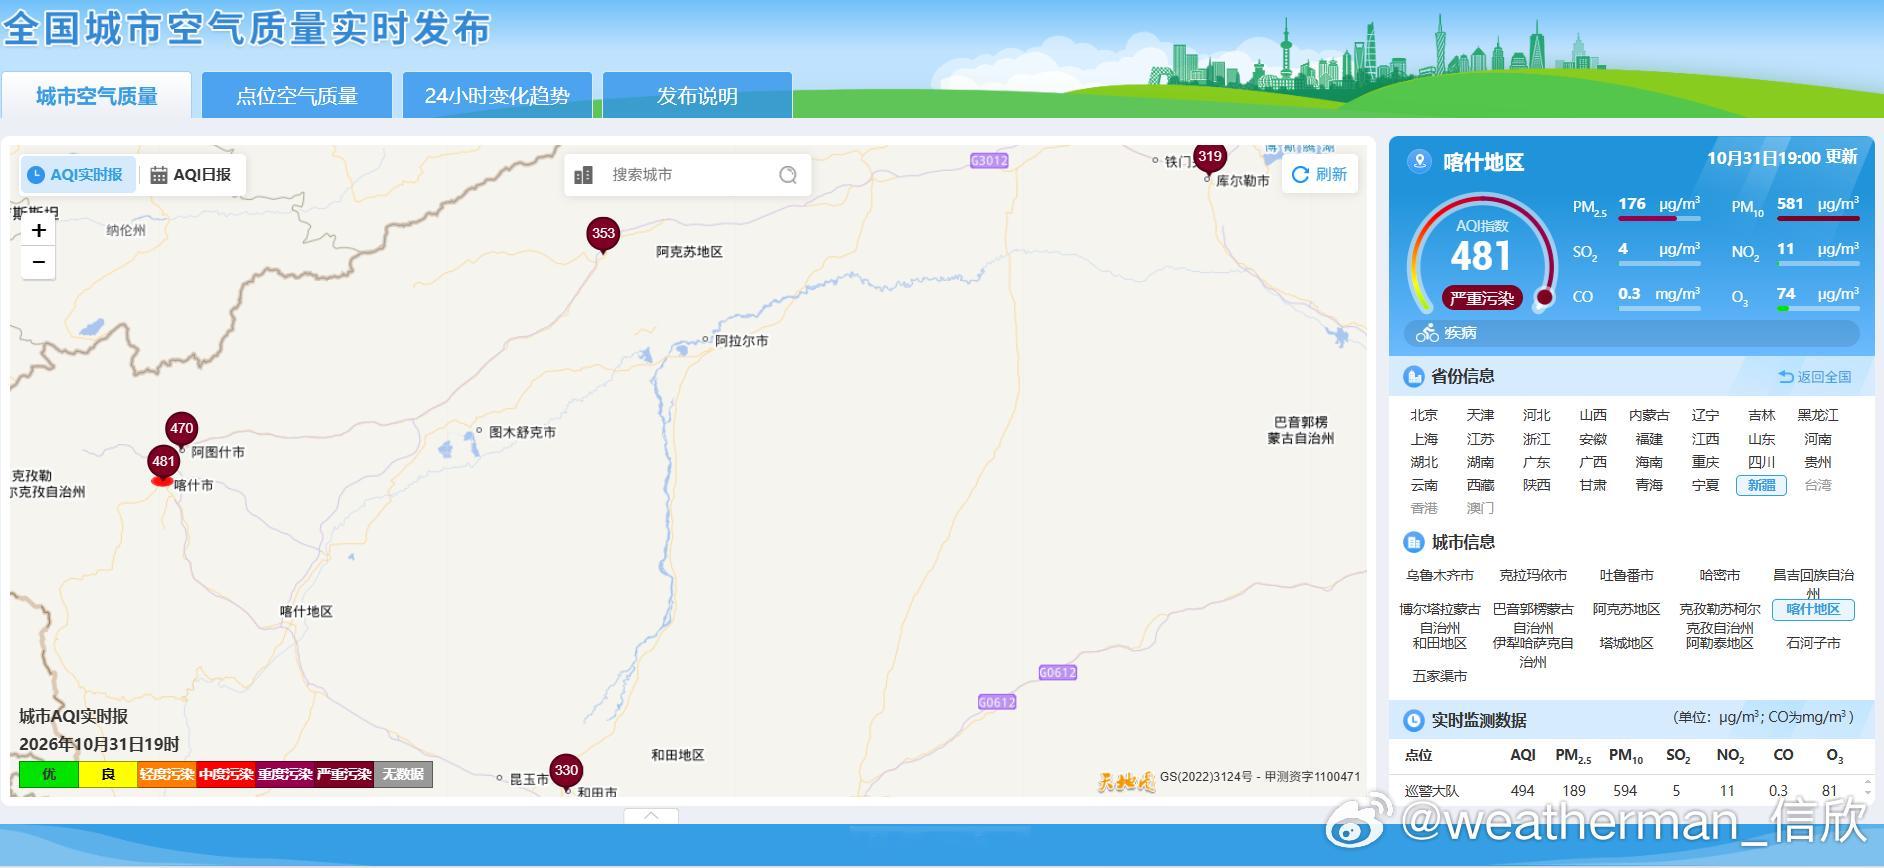Screen dimensions: 1884x868
Task: Select 新疆 in the province list
Action: (x=1761, y=485)
